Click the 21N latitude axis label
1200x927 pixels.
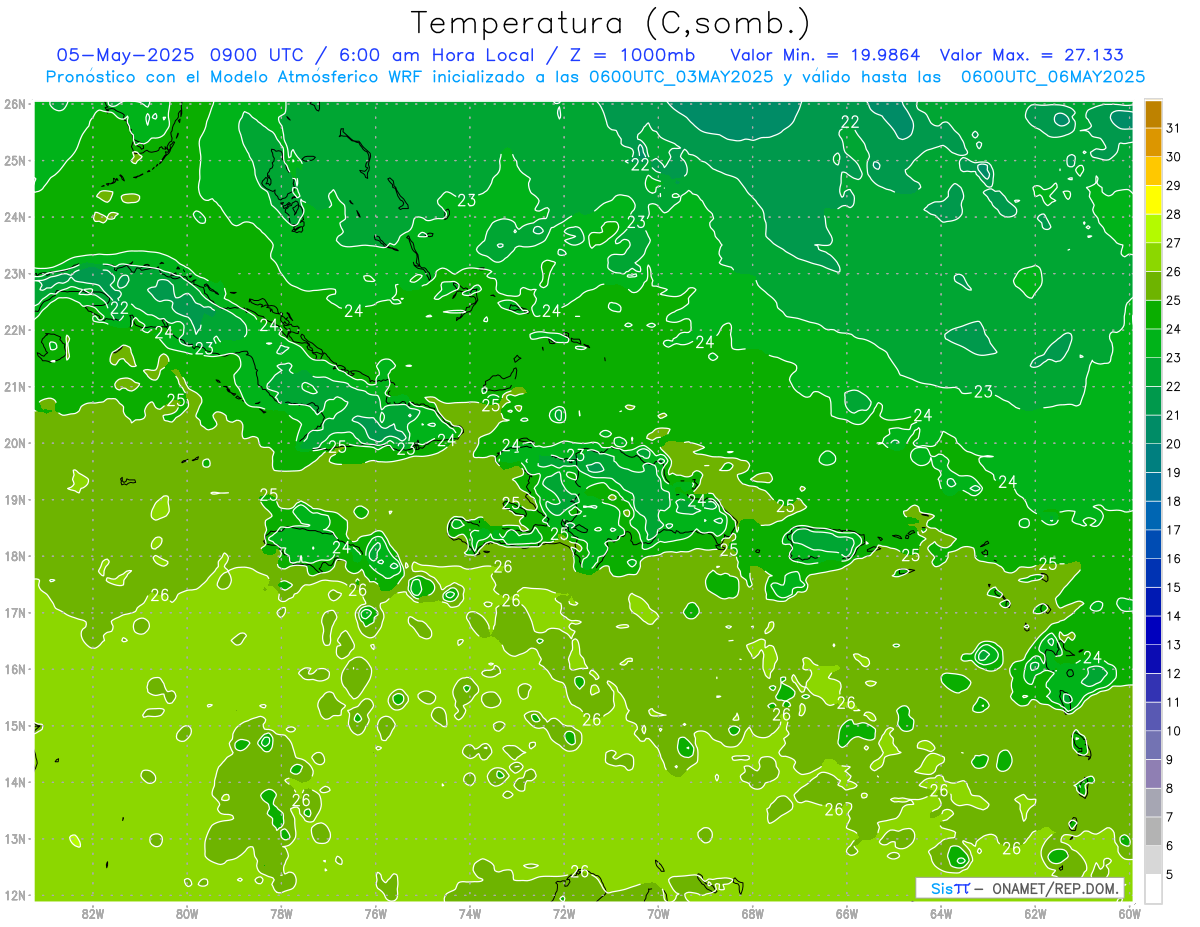15,387
